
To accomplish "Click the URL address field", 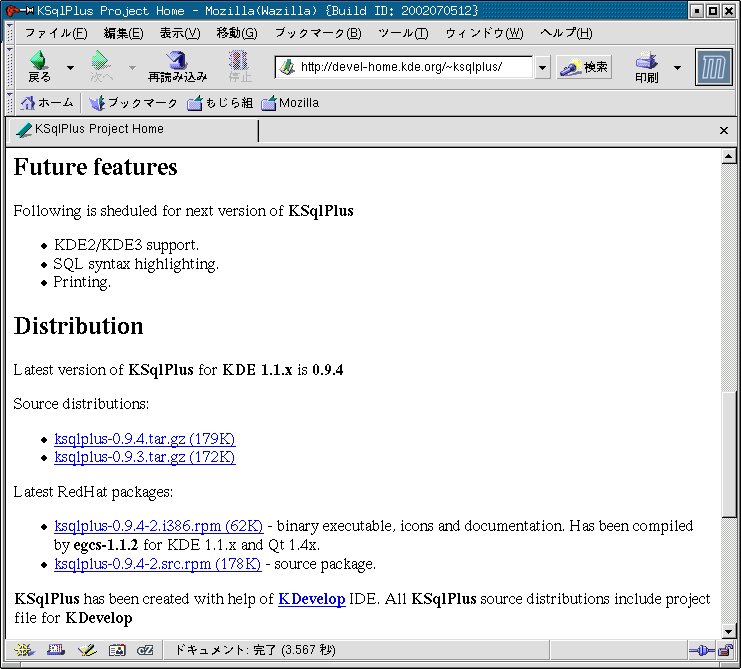I will [x=404, y=67].
